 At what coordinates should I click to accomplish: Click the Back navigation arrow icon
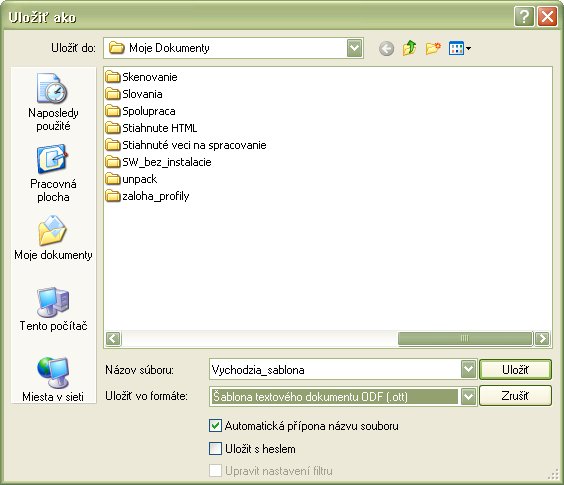[x=386, y=48]
